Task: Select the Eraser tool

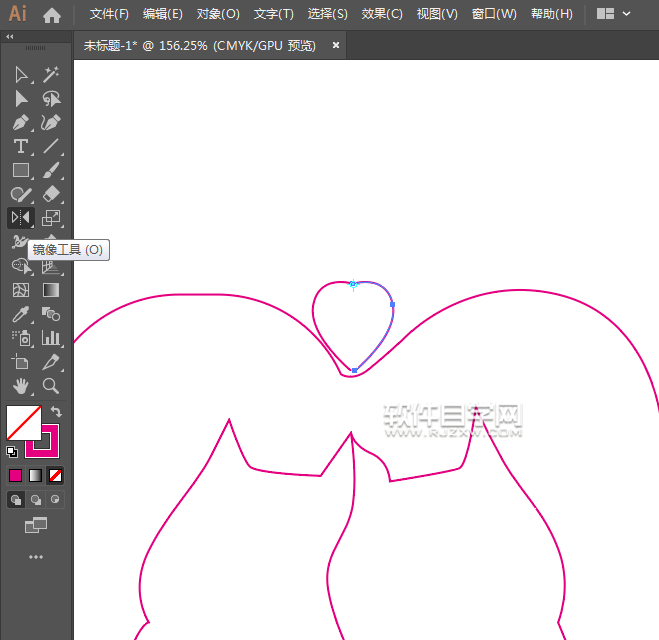Action: point(51,195)
